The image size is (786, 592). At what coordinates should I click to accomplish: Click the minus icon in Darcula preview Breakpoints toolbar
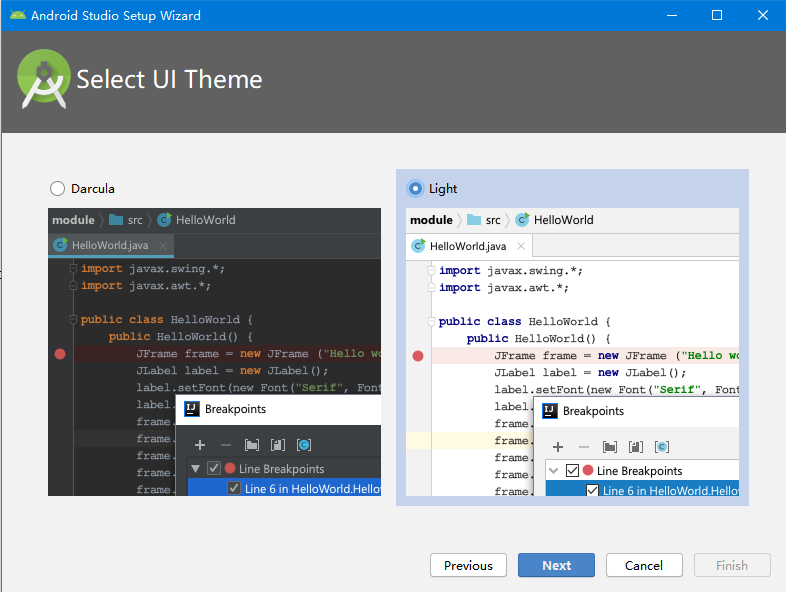(x=226, y=445)
